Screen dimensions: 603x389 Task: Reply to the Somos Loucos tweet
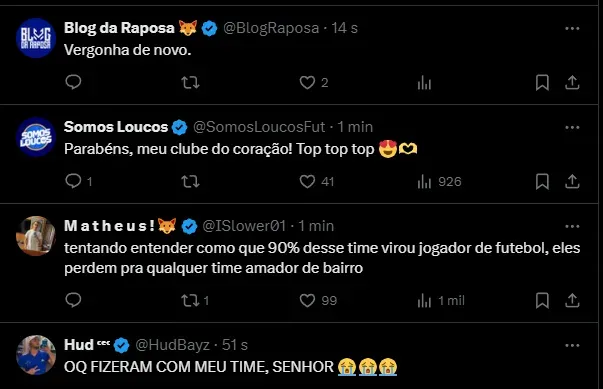point(73,181)
